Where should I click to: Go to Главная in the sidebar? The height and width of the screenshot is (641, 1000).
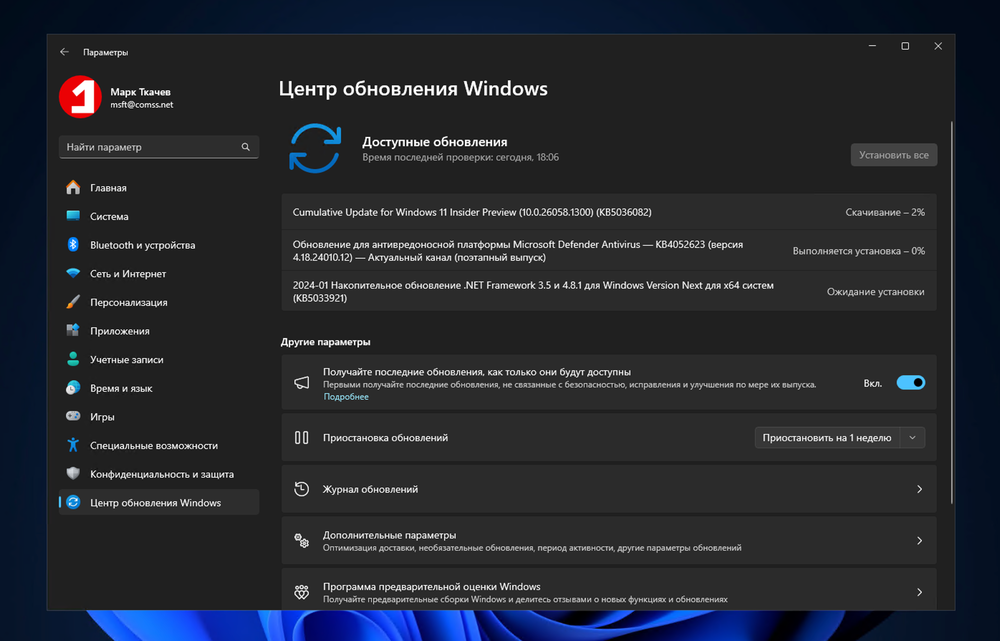coord(159,188)
